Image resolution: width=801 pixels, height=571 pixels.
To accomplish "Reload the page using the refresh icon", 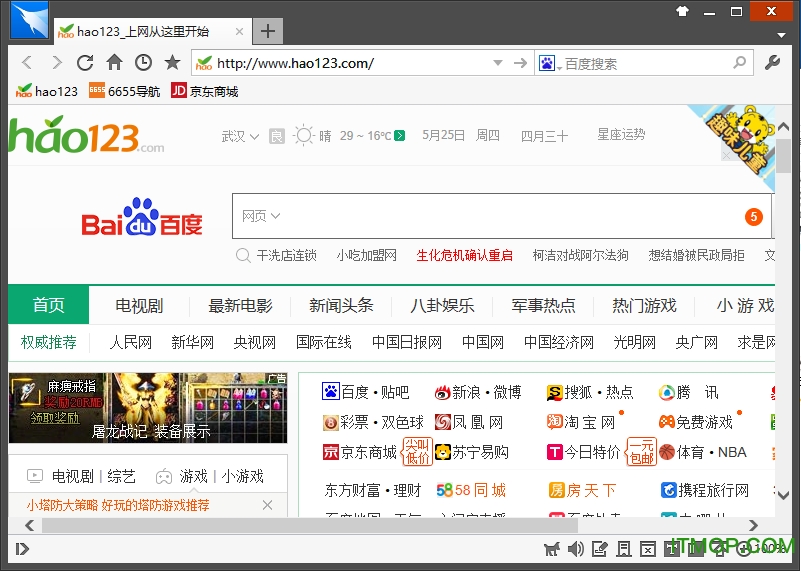I will click(x=85, y=63).
